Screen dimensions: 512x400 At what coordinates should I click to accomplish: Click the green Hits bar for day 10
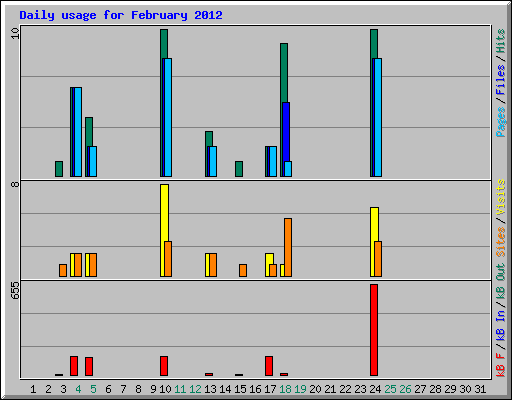point(164,43)
